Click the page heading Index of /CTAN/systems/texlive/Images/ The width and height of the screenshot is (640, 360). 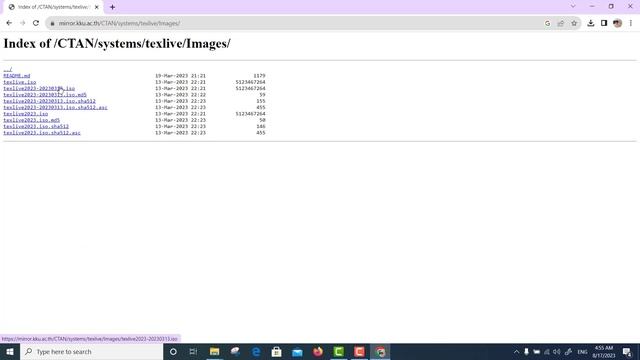[117, 43]
